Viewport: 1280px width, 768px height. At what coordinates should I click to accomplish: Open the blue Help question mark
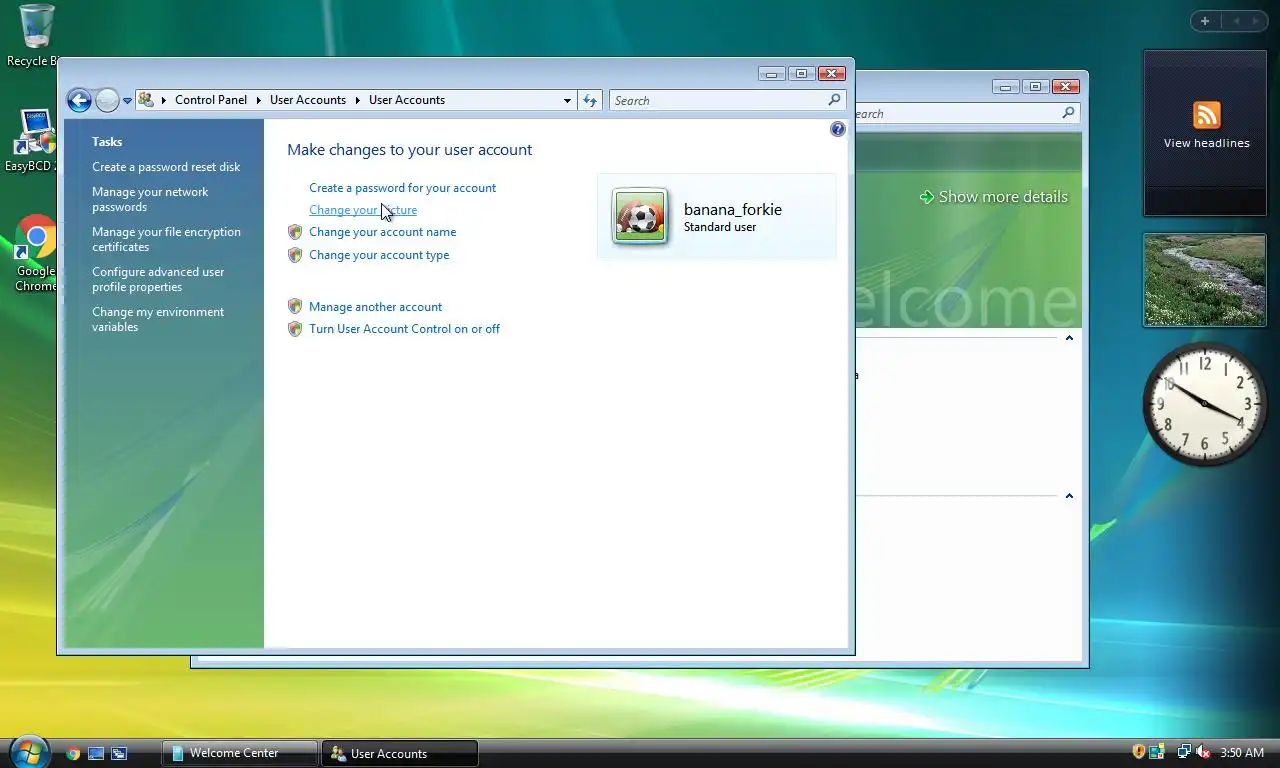[838, 129]
